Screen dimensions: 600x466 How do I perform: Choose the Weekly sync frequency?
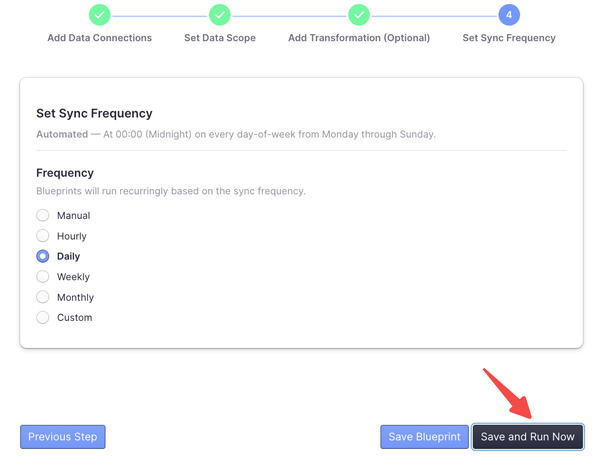pyautogui.click(x=42, y=276)
